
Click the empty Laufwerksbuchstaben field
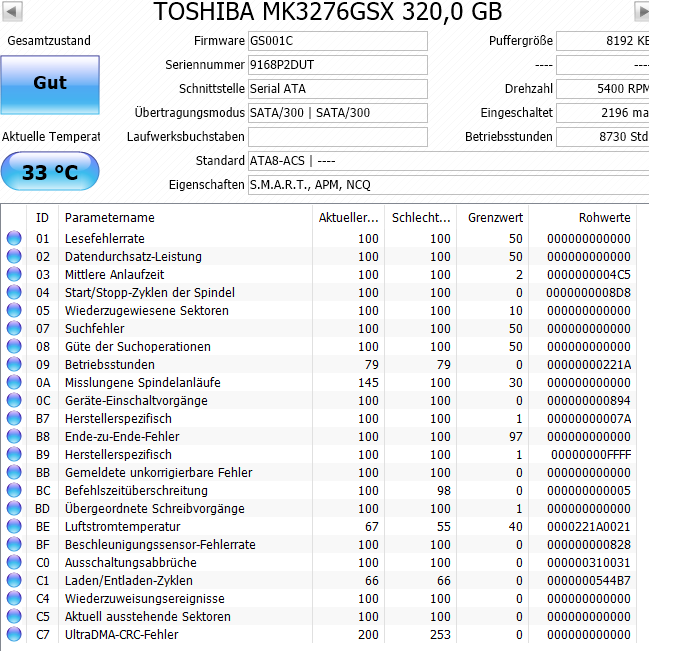(338, 137)
